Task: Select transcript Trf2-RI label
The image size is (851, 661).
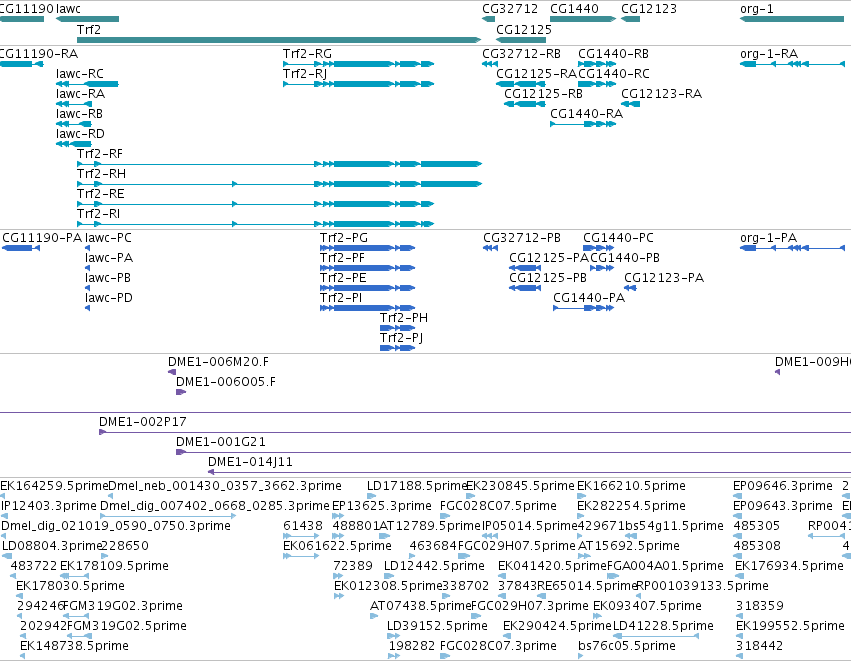Action: pos(98,214)
